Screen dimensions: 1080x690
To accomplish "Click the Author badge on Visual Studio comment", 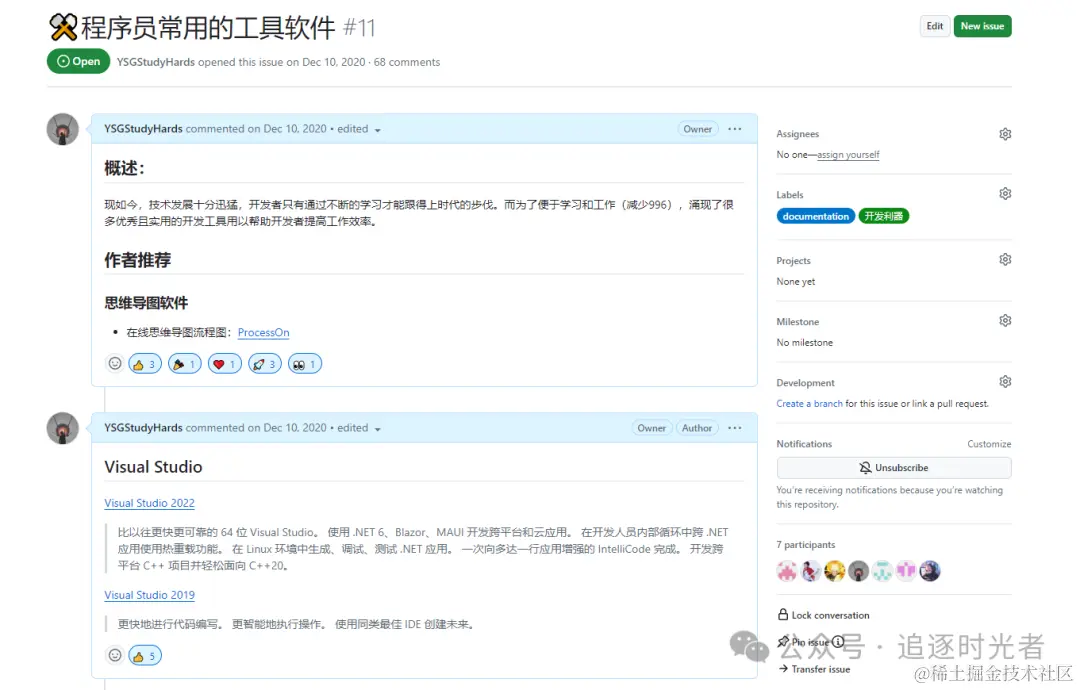I will click(697, 428).
